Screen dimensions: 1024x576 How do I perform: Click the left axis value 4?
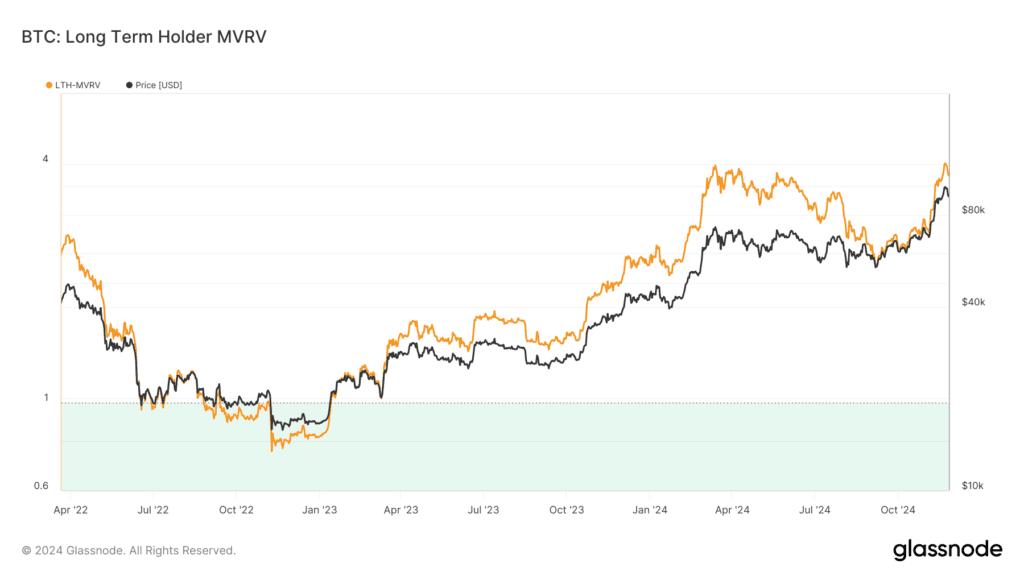coord(45,160)
